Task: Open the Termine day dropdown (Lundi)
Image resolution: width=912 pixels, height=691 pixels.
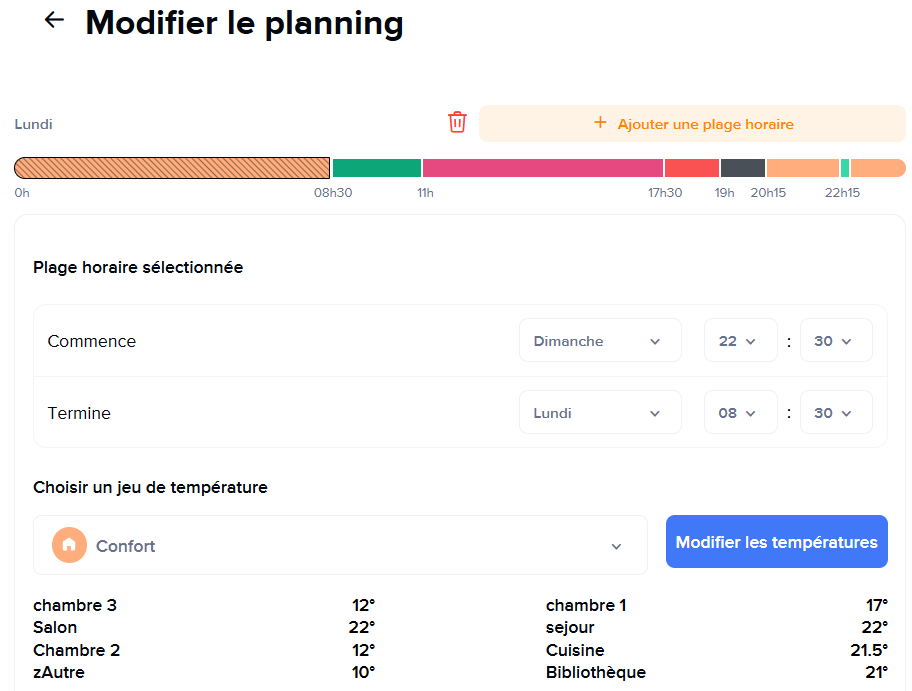Action: tap(599, 413)
